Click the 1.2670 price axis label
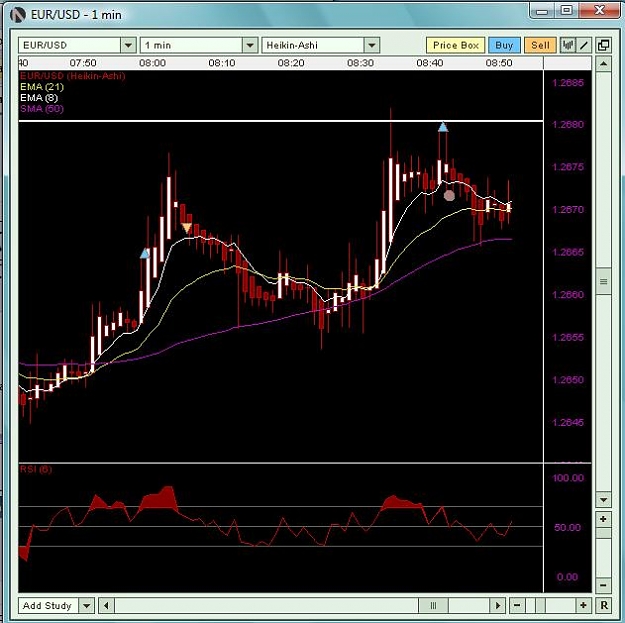This screenshot has width=625, height=623. (x=568, y=210)
